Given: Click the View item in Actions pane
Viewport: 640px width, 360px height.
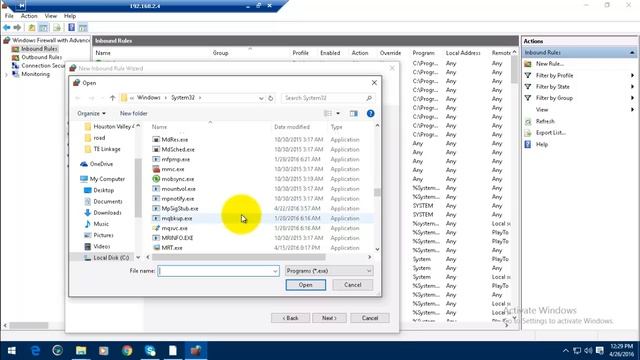Looking at the screenshot, I should pos(542,110).
